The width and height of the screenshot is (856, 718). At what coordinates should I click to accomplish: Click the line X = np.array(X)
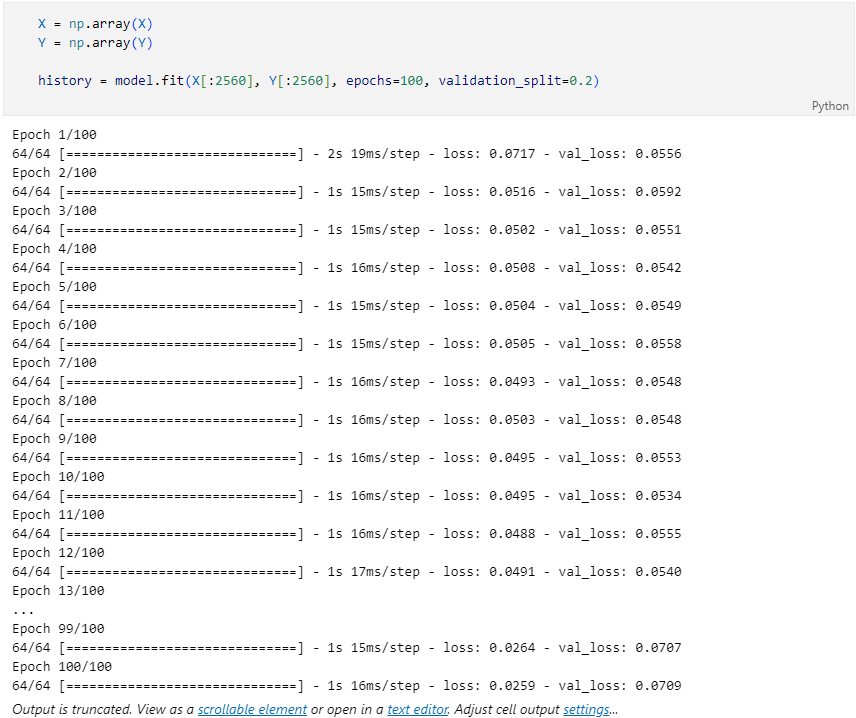pos(95,24)
